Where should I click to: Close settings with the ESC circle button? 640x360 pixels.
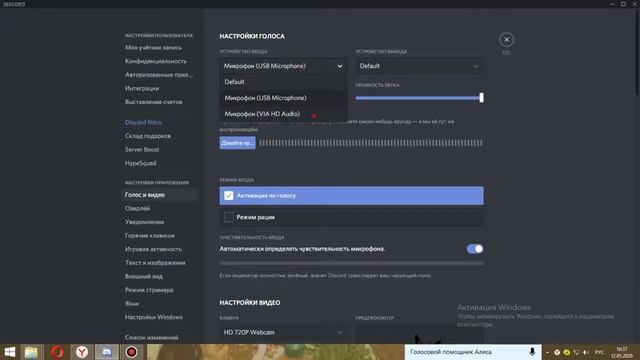pyautogui.click(x=507, y=40)
